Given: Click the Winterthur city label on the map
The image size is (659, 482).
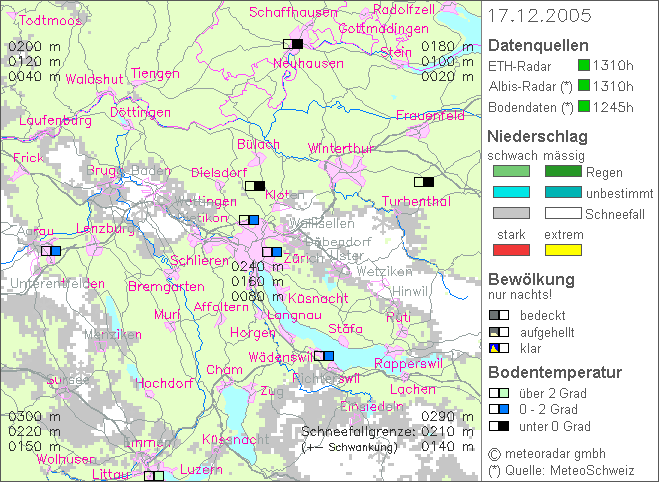Looking at the screenshot, I should coord(340,149).
